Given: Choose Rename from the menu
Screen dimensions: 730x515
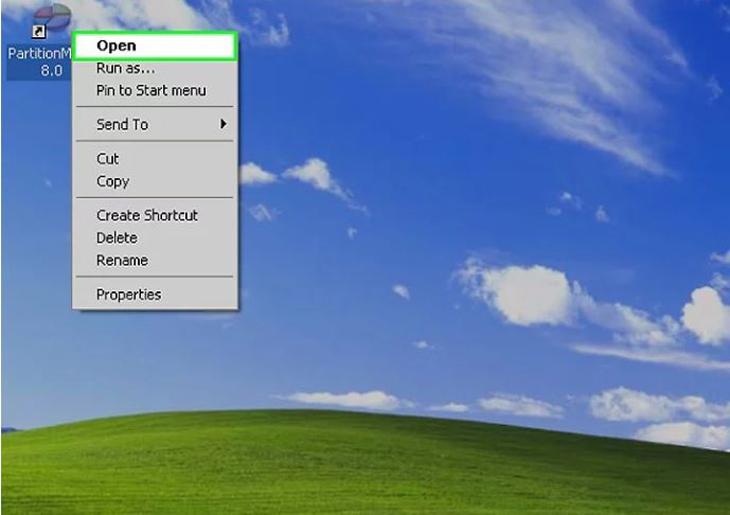Looking at the screenshot, I should pos(155,260).
